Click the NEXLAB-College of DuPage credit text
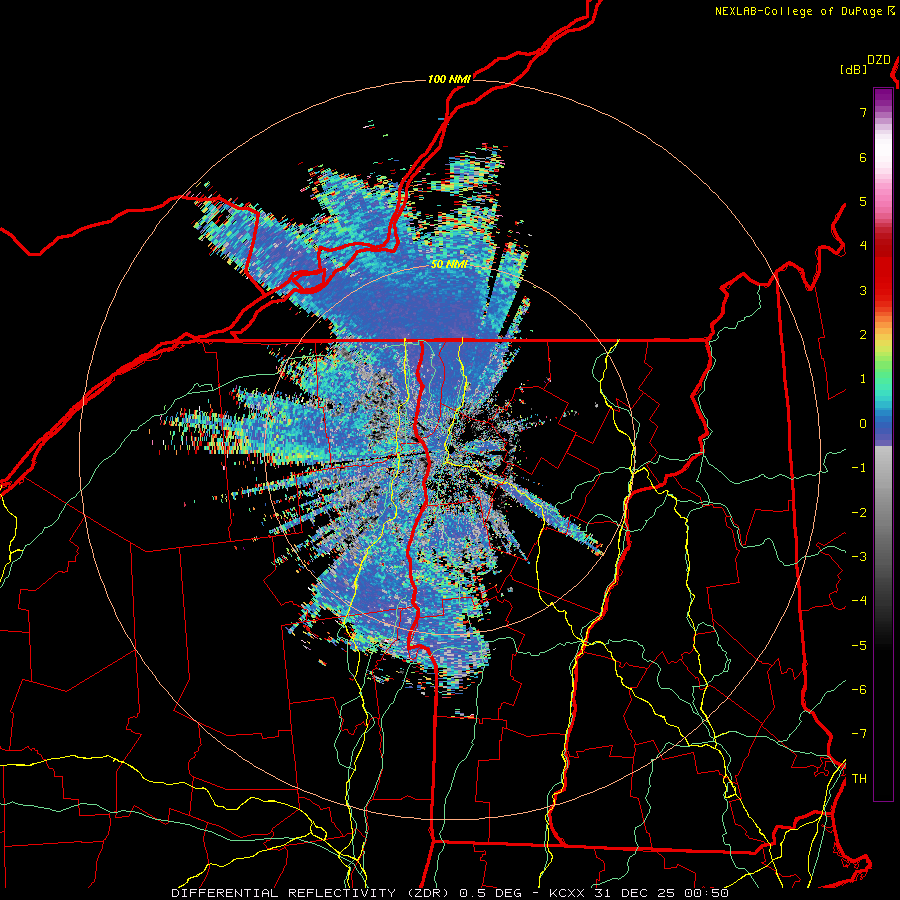 pyautogui.click(x=798, y=11)
